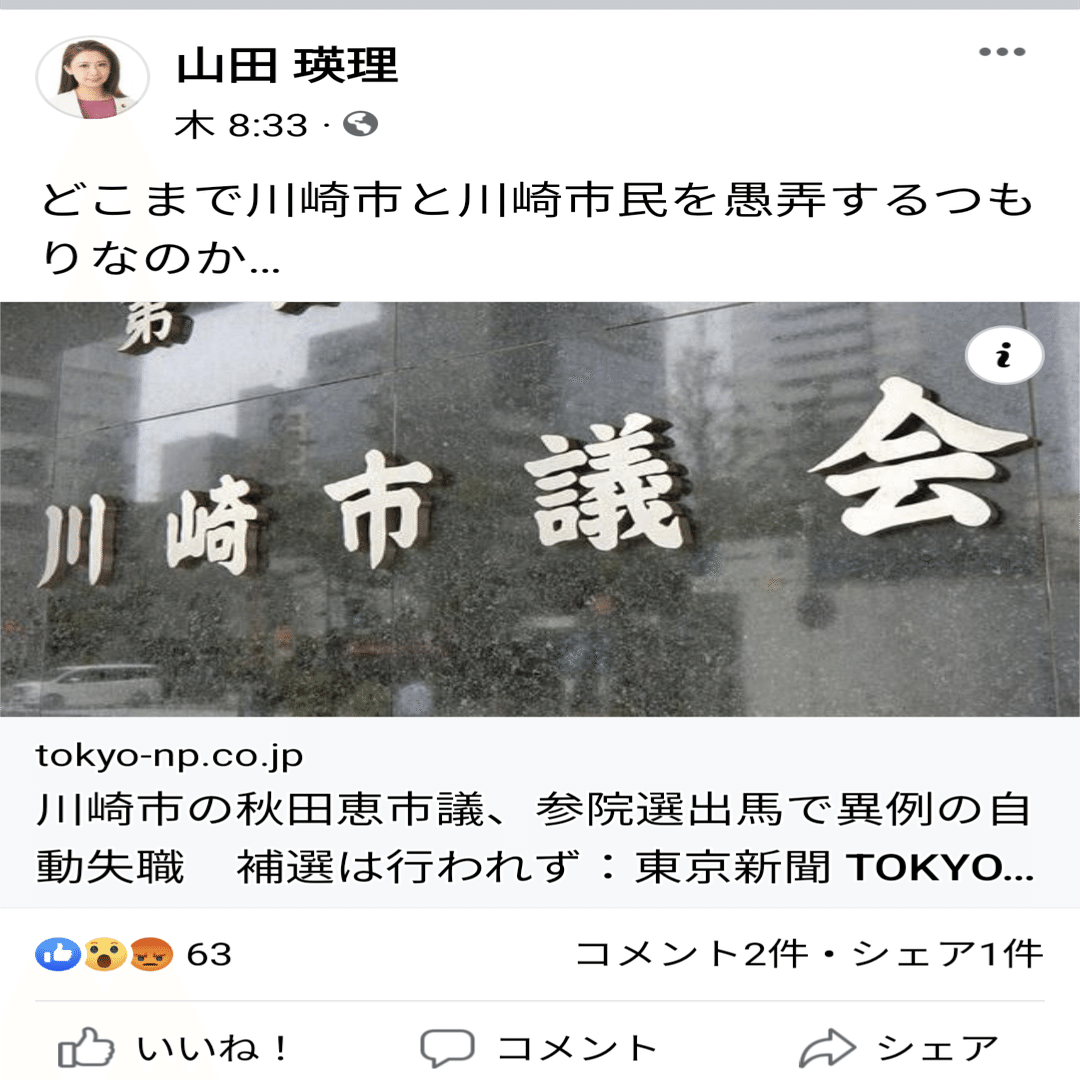This screenshot has width=1080, height=1080.
Task: View シェア1件 share list
Action: 947,955
